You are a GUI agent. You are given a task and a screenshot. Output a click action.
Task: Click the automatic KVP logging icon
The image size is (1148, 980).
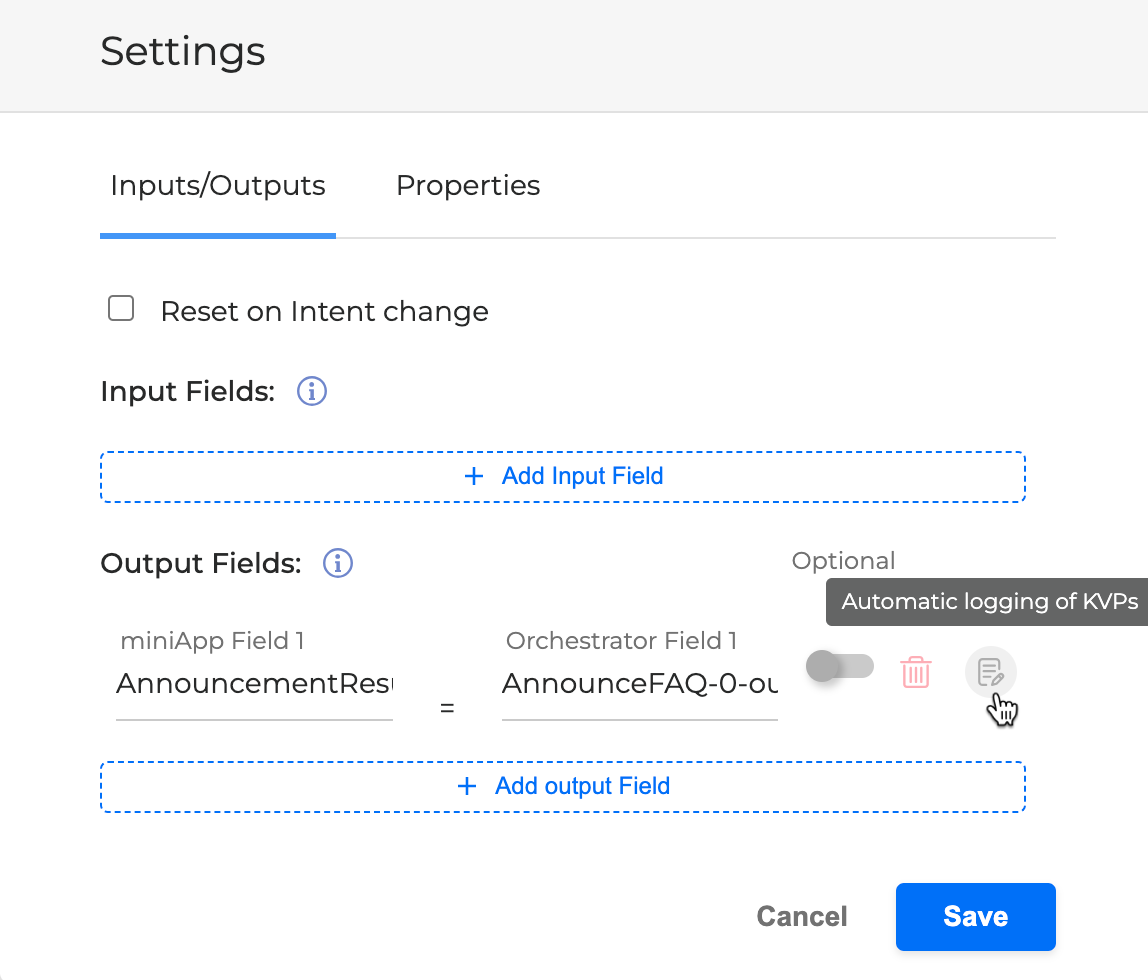tap(990, 672)
